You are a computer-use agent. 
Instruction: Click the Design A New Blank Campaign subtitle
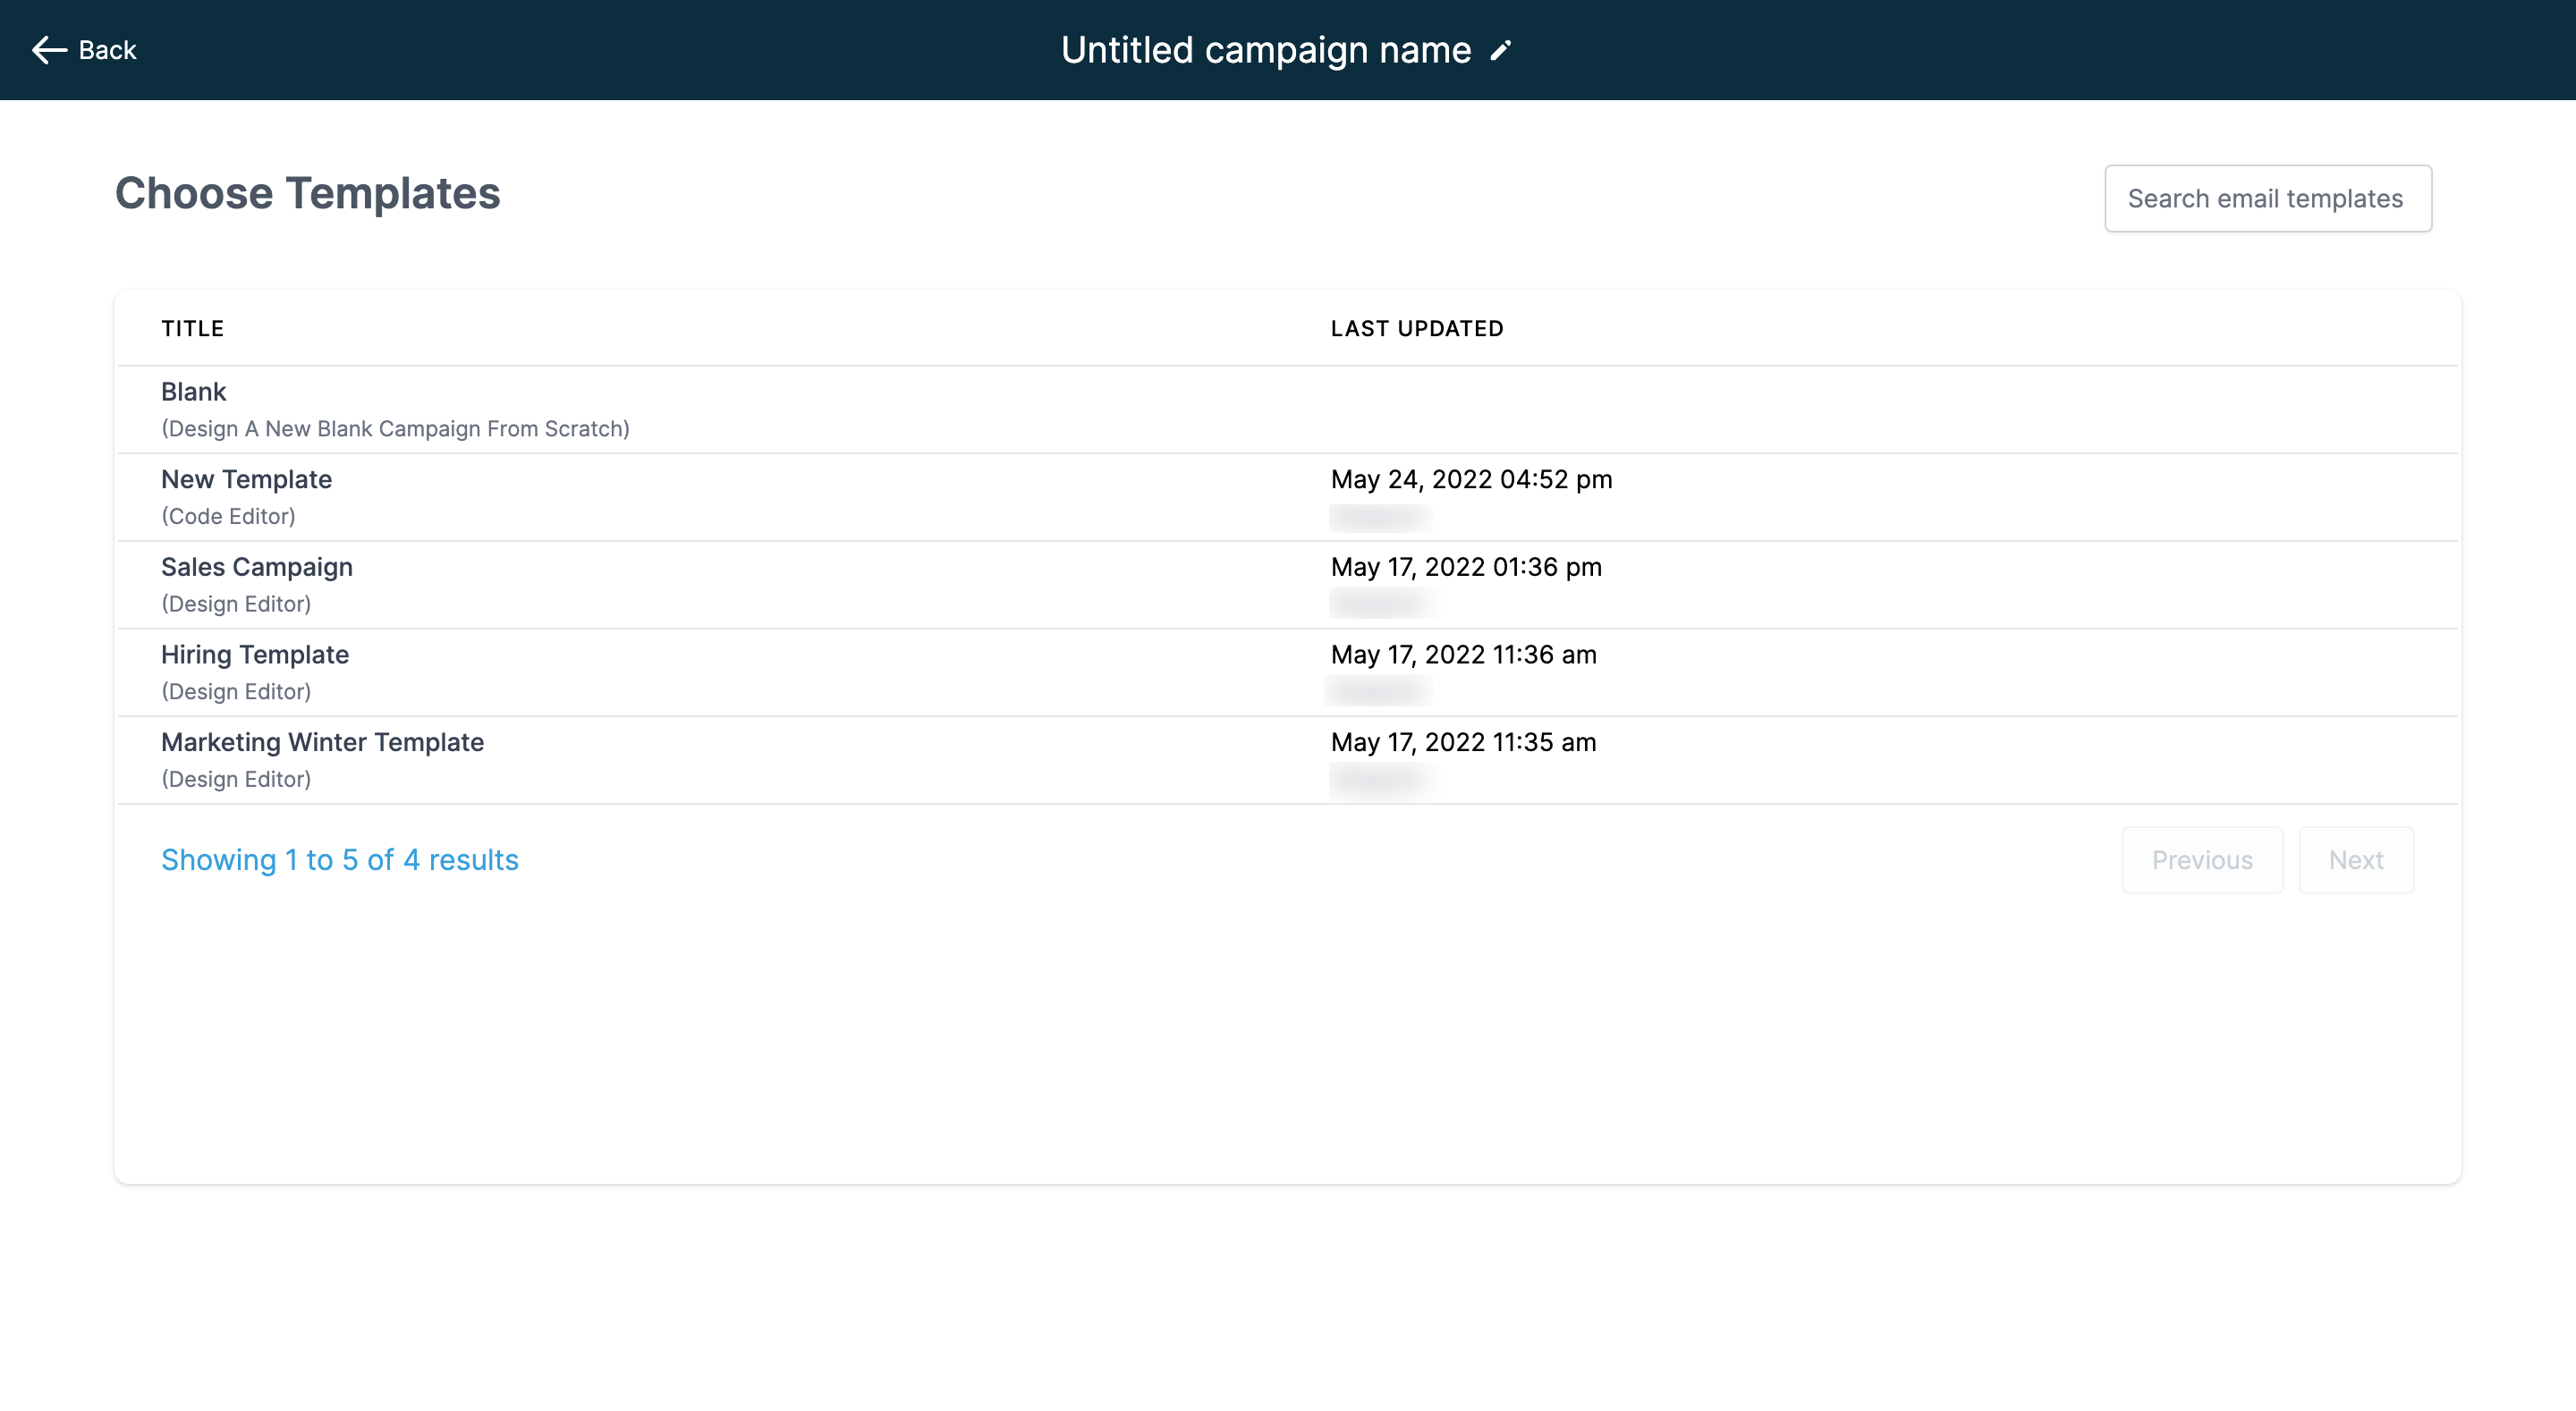(x=395, y=429)
